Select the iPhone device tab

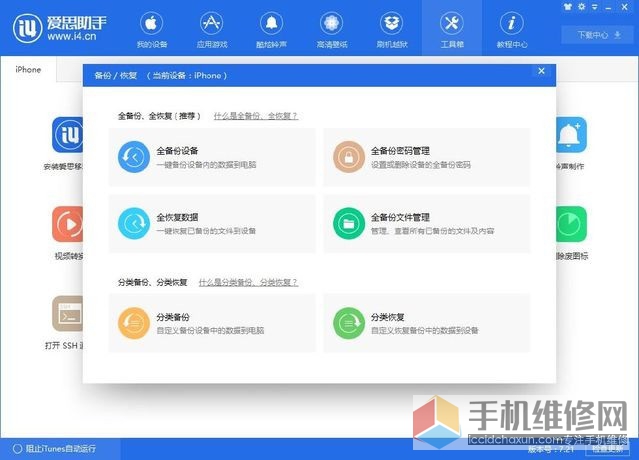pos(28,70)
